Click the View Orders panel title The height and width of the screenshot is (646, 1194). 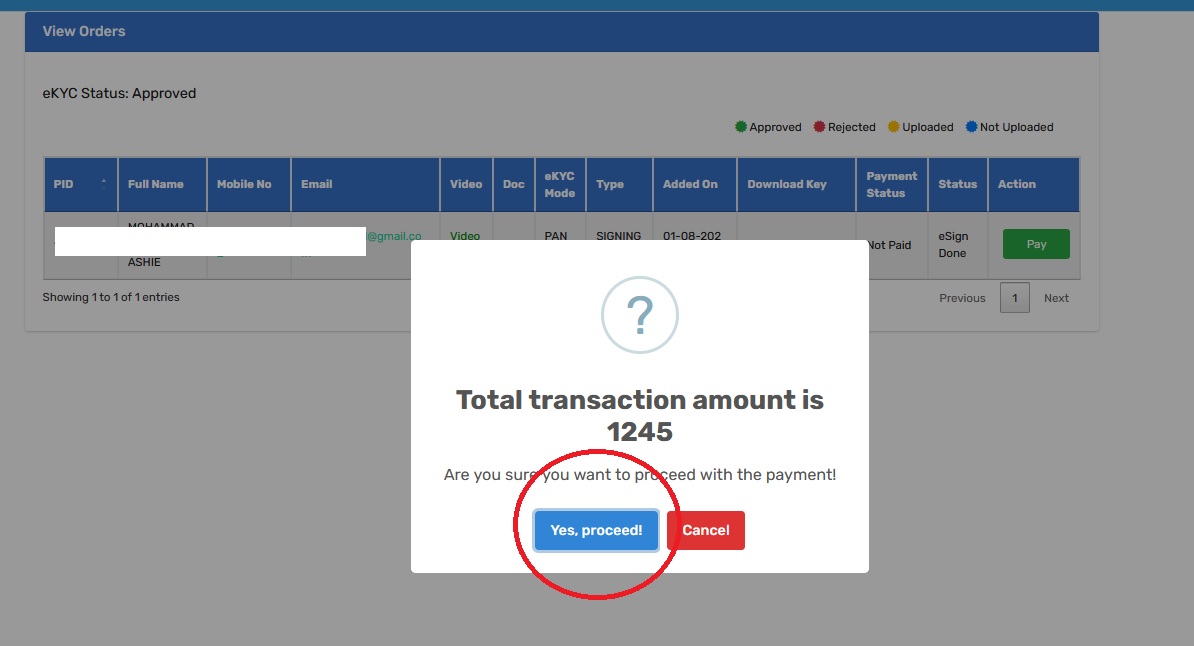[84, 32]
